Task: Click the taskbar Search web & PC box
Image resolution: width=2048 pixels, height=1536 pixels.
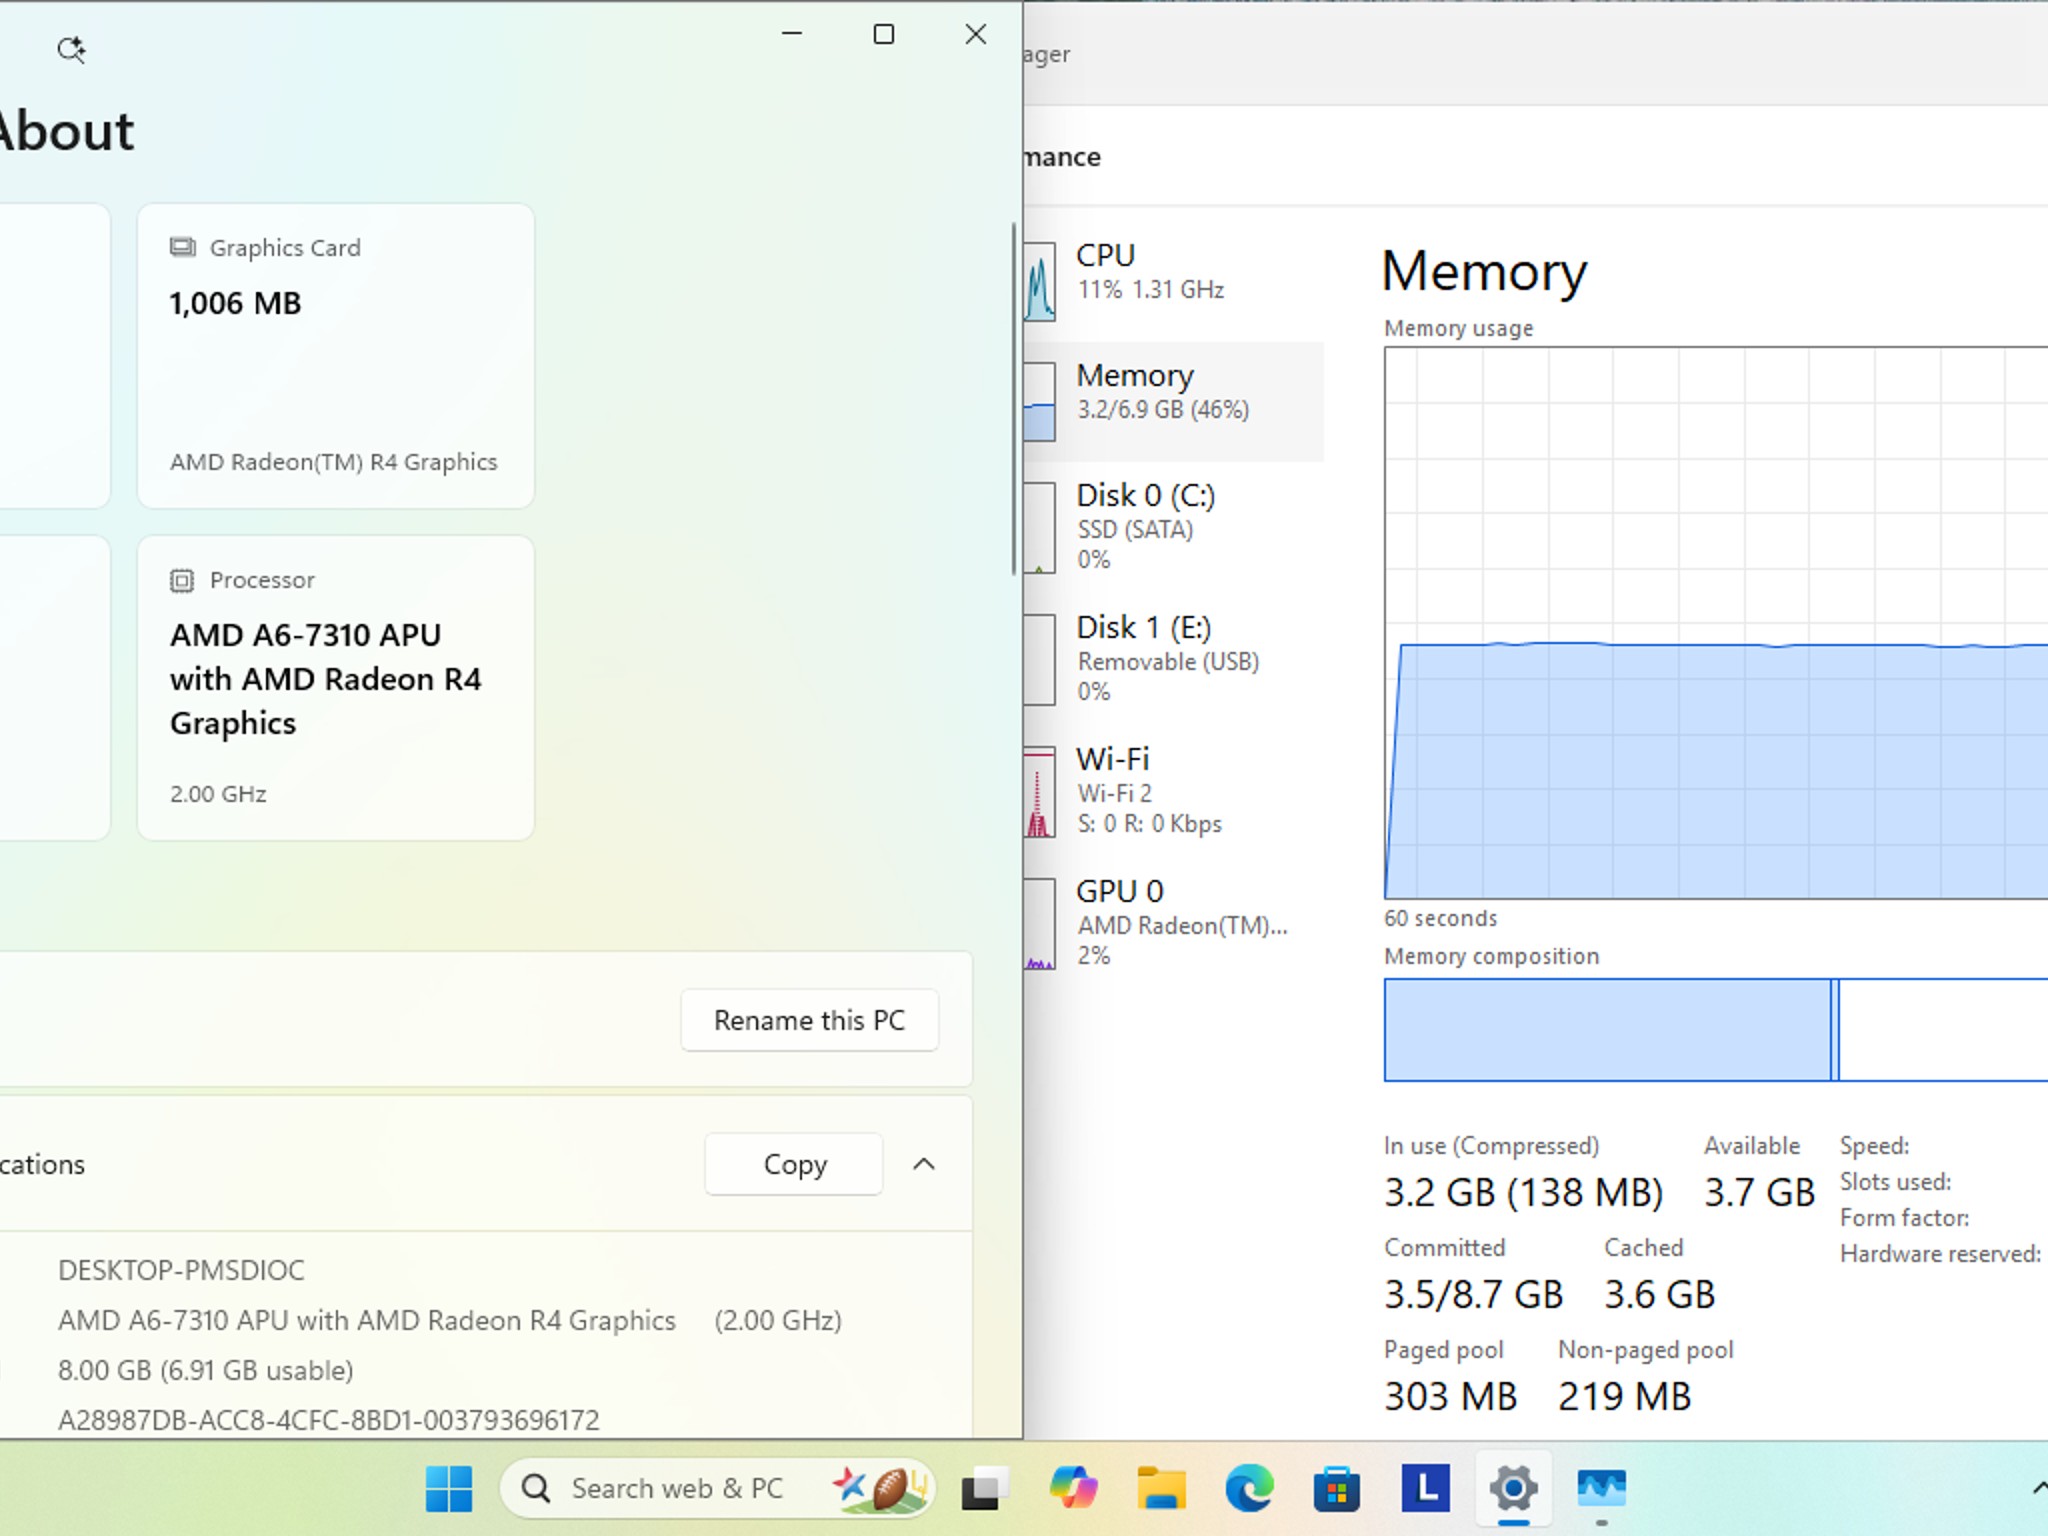Action: (718, 1489)
